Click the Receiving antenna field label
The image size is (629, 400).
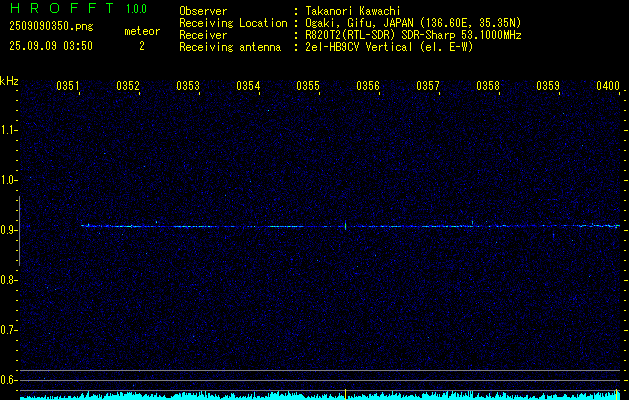(230, 47)
